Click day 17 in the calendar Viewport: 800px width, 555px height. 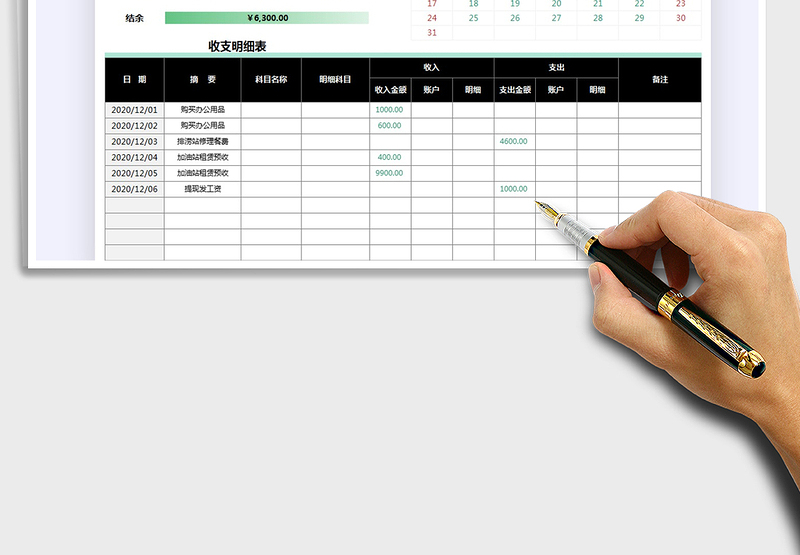pos(432,4)
